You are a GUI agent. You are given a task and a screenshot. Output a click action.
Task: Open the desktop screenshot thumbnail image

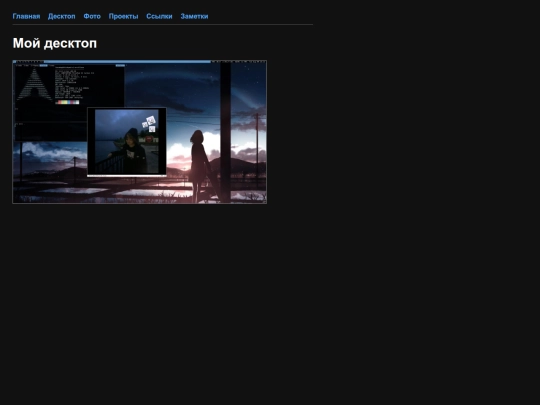(x=139, y=132)
